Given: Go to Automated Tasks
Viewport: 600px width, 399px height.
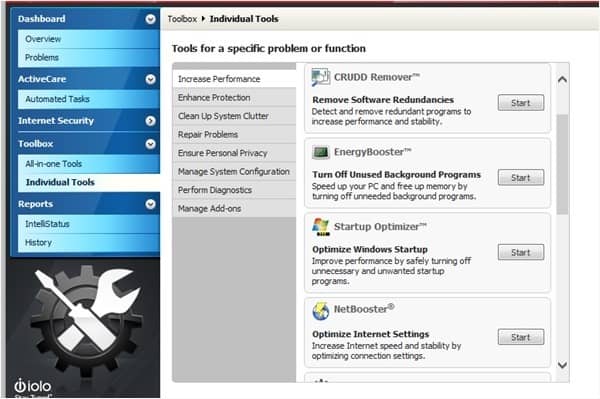Looking at the screenshot, I should pos(88,99).
